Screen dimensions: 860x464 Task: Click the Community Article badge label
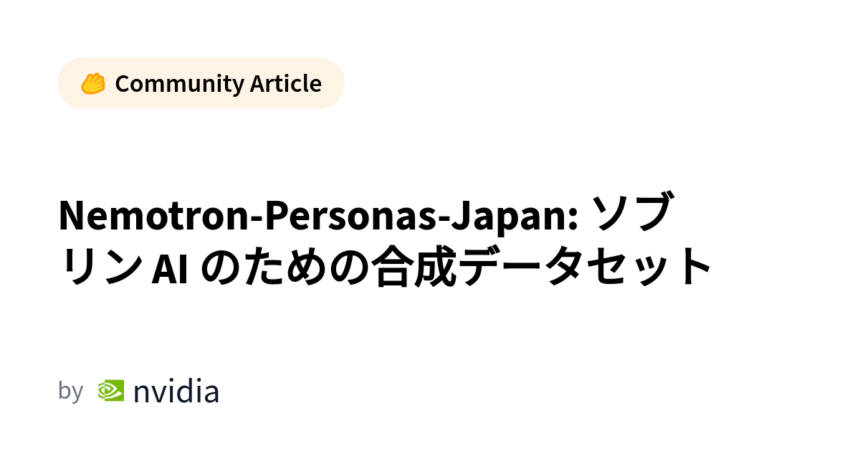(218, 83)
